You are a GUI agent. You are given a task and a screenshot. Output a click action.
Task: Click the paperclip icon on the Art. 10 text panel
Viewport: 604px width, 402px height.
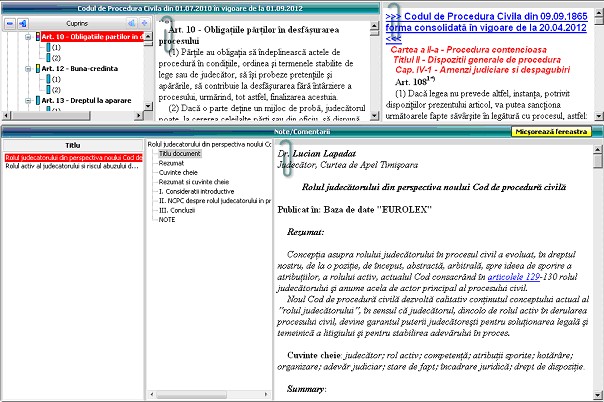coord(168,35)
